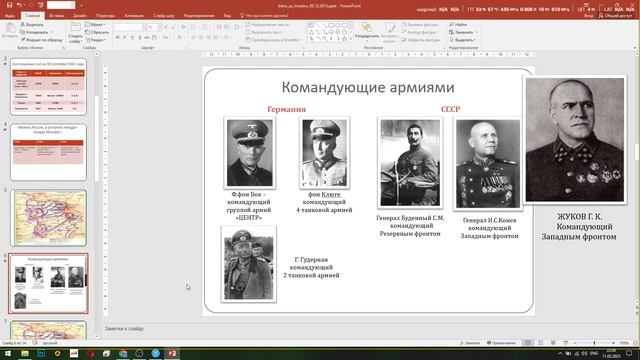This screenshot has height=360, width=640.
Task: Create a new slide with Создать слайд
Action: click(76, 33)
